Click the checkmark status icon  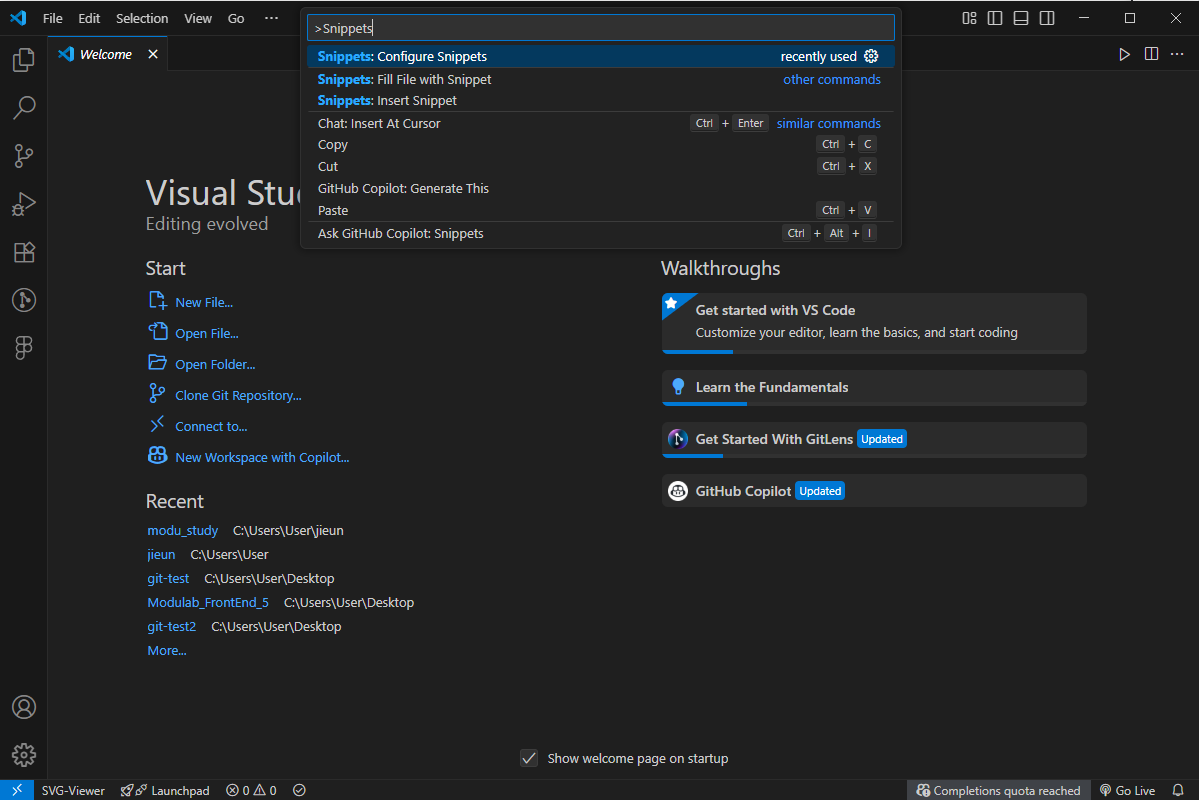coord(299,790)
